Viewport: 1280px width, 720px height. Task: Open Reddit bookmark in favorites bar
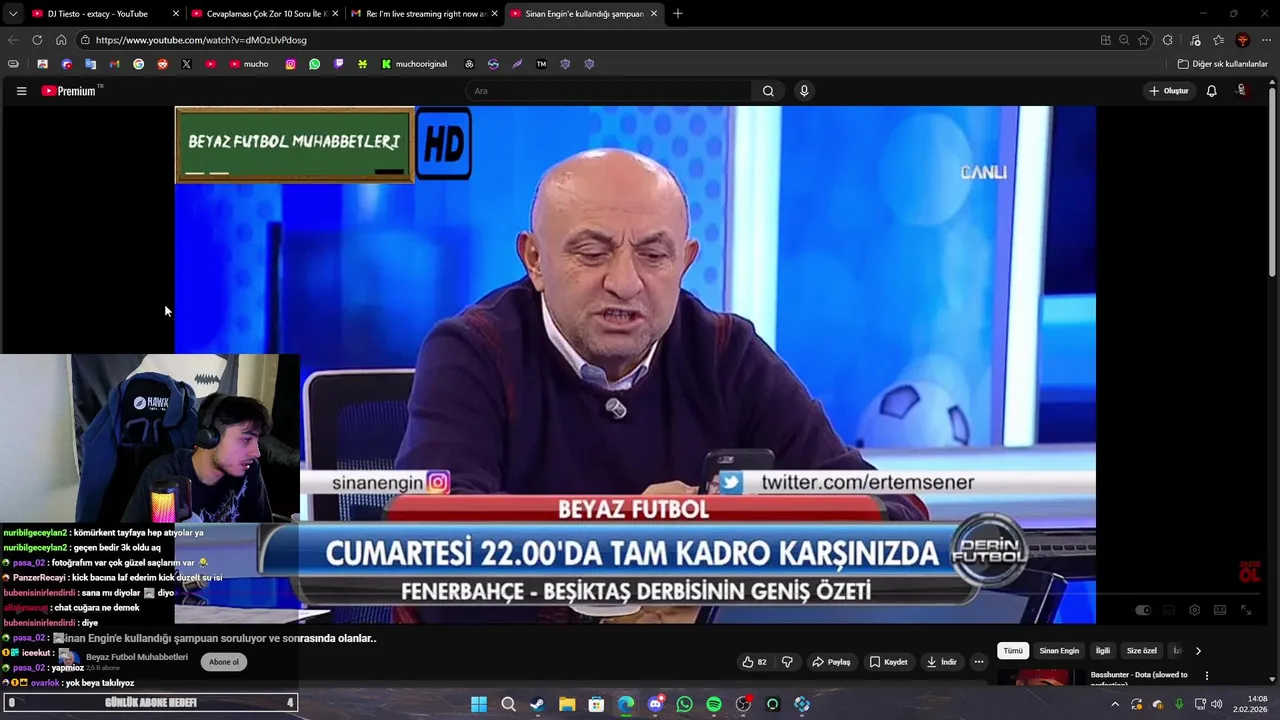162,64
